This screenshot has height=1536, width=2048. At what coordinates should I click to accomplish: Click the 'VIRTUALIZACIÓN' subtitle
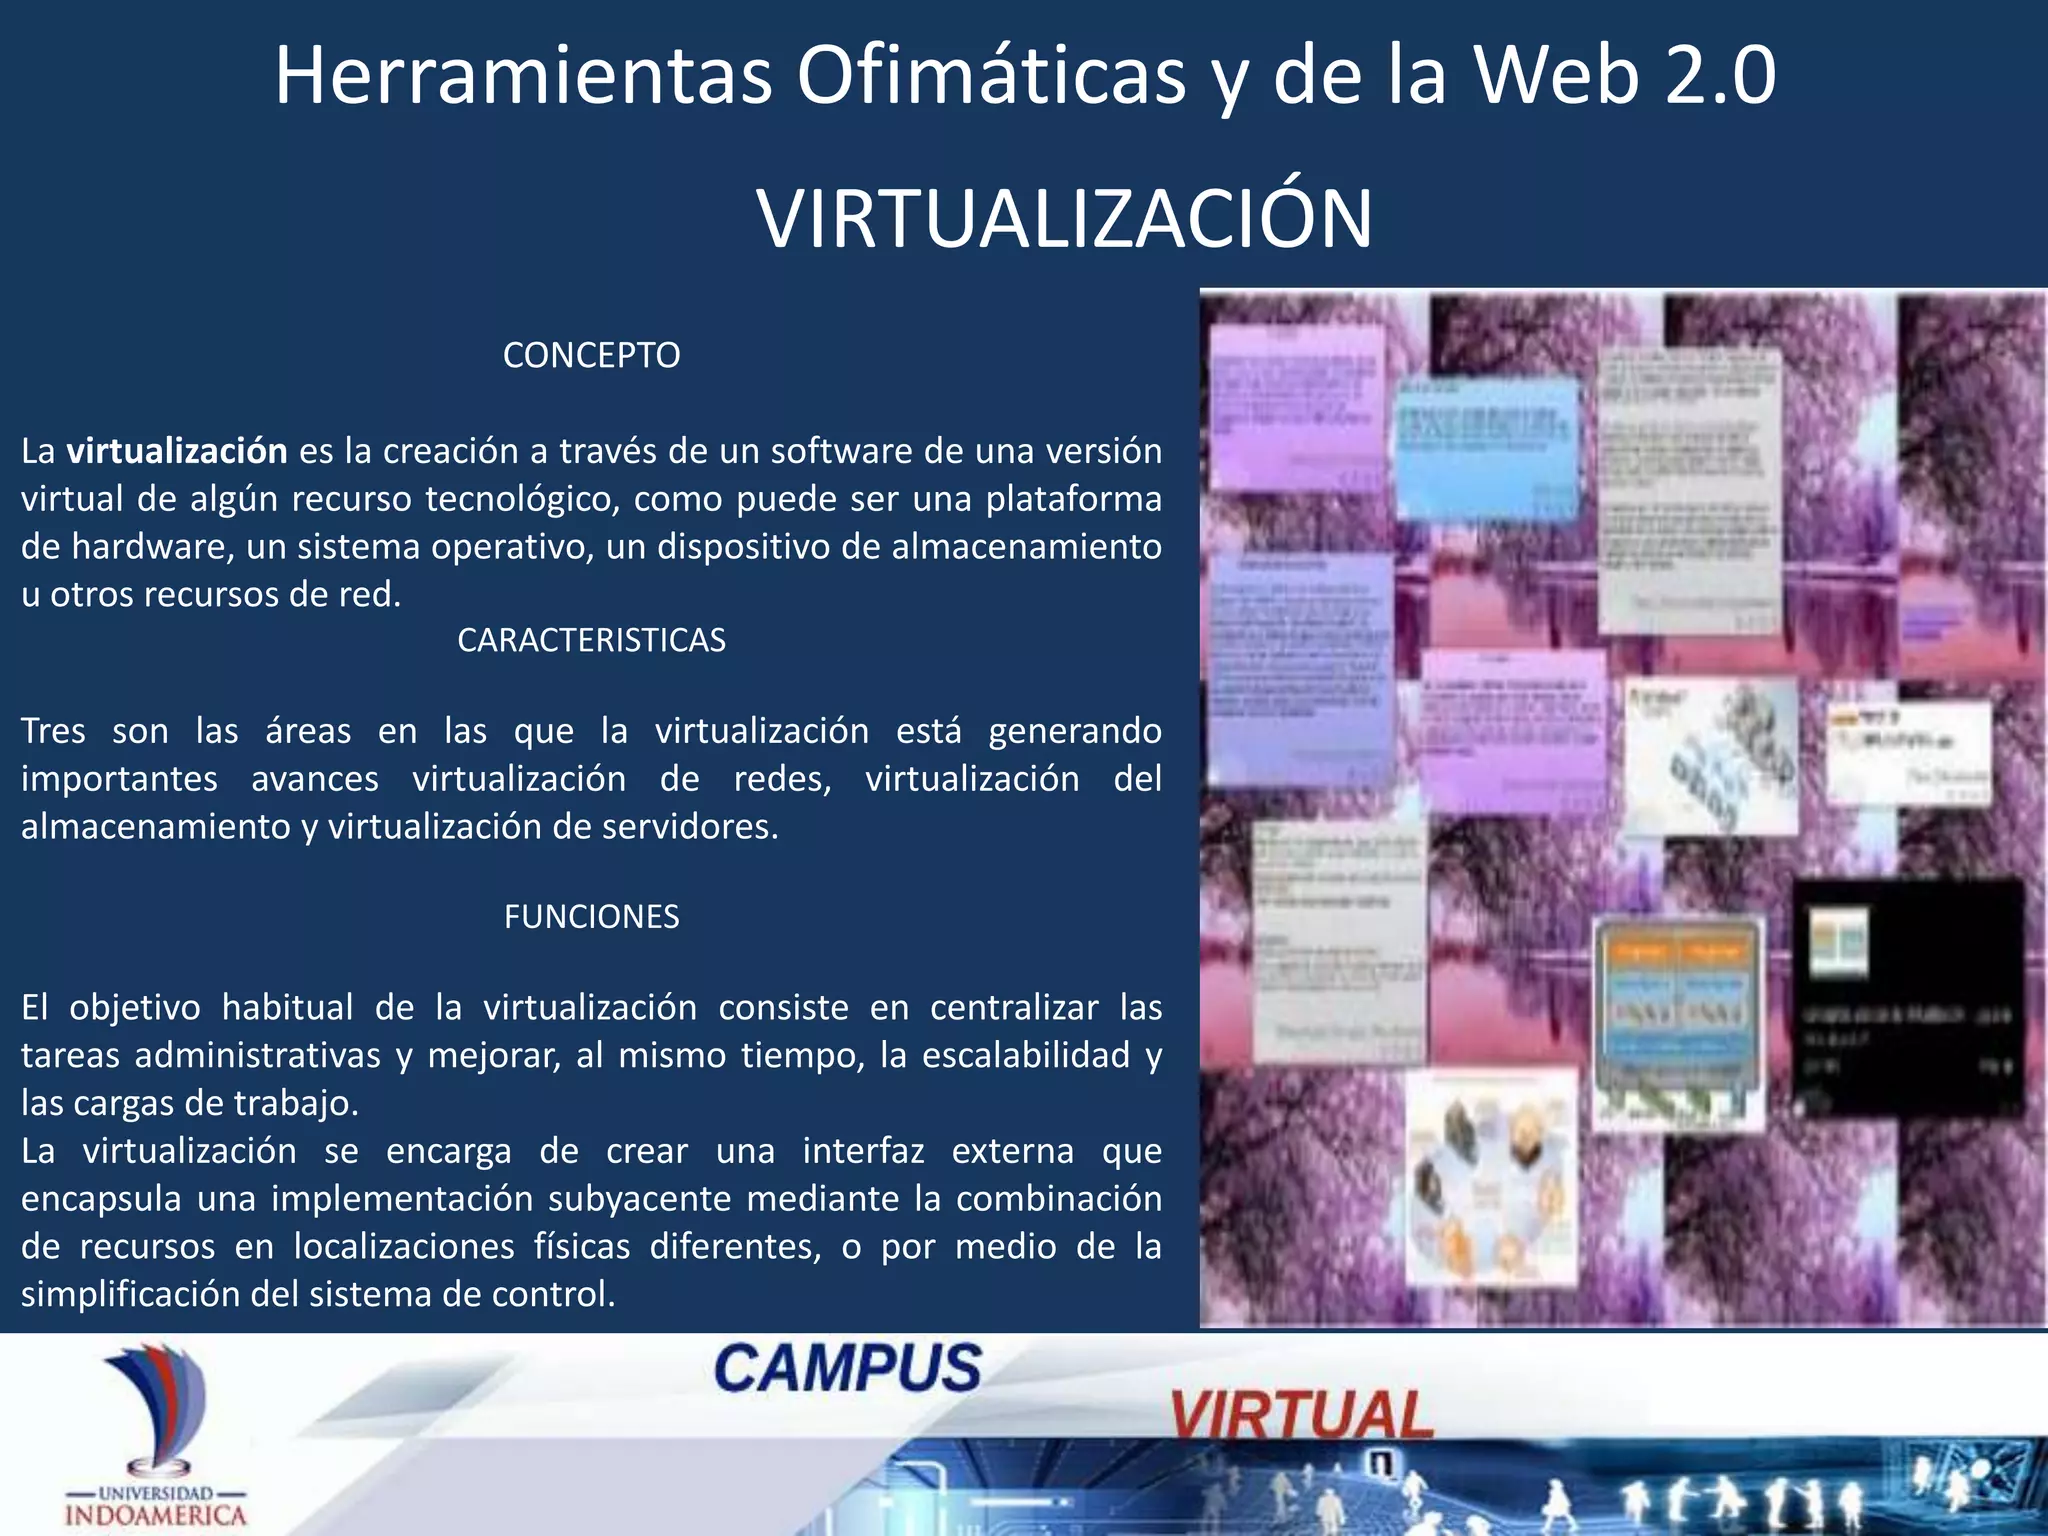(1065, 218)
